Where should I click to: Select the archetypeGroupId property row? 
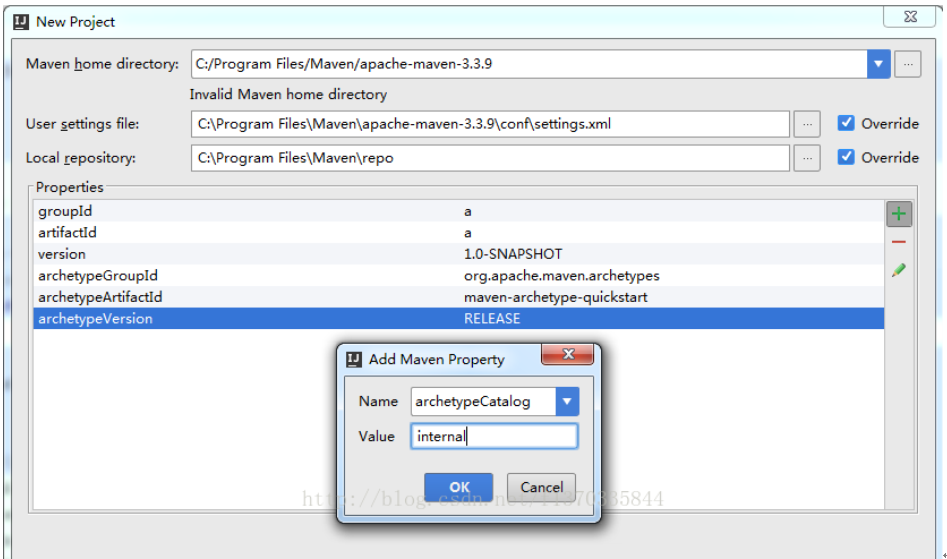tap(458, 276)
